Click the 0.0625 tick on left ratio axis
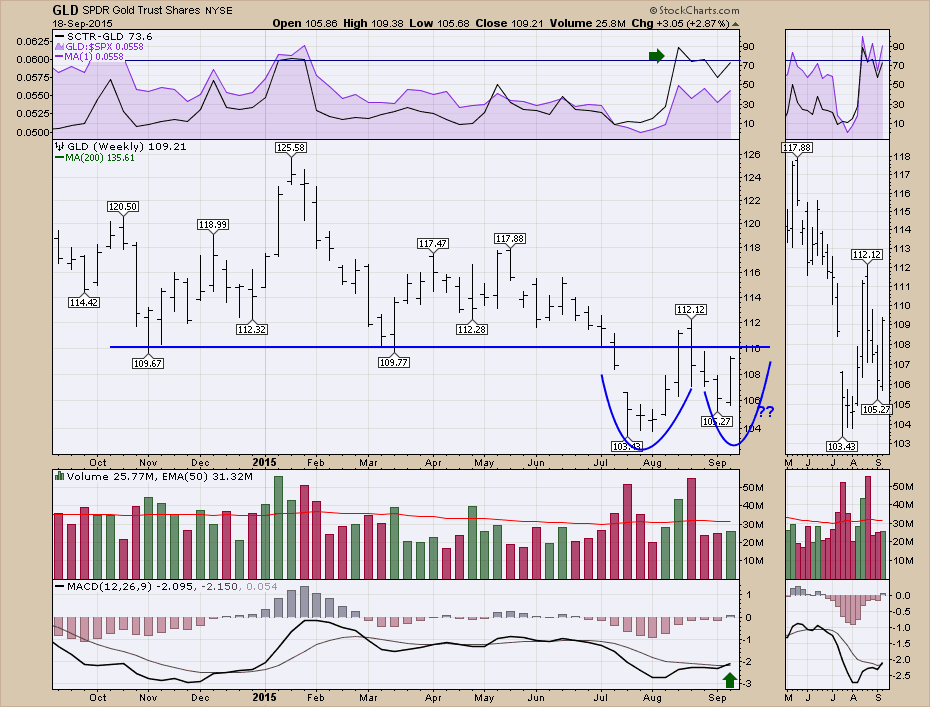 point(32,41)
